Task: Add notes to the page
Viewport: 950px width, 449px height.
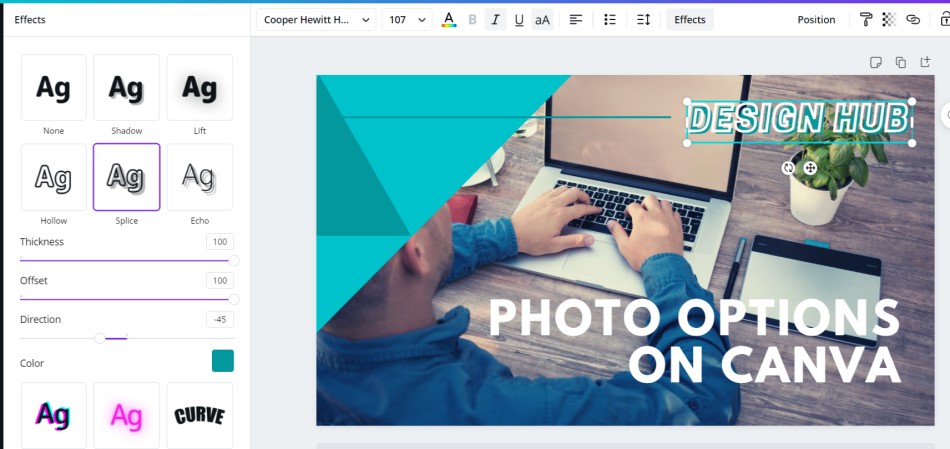Action: pyautogui.click(x=875, y=62)
